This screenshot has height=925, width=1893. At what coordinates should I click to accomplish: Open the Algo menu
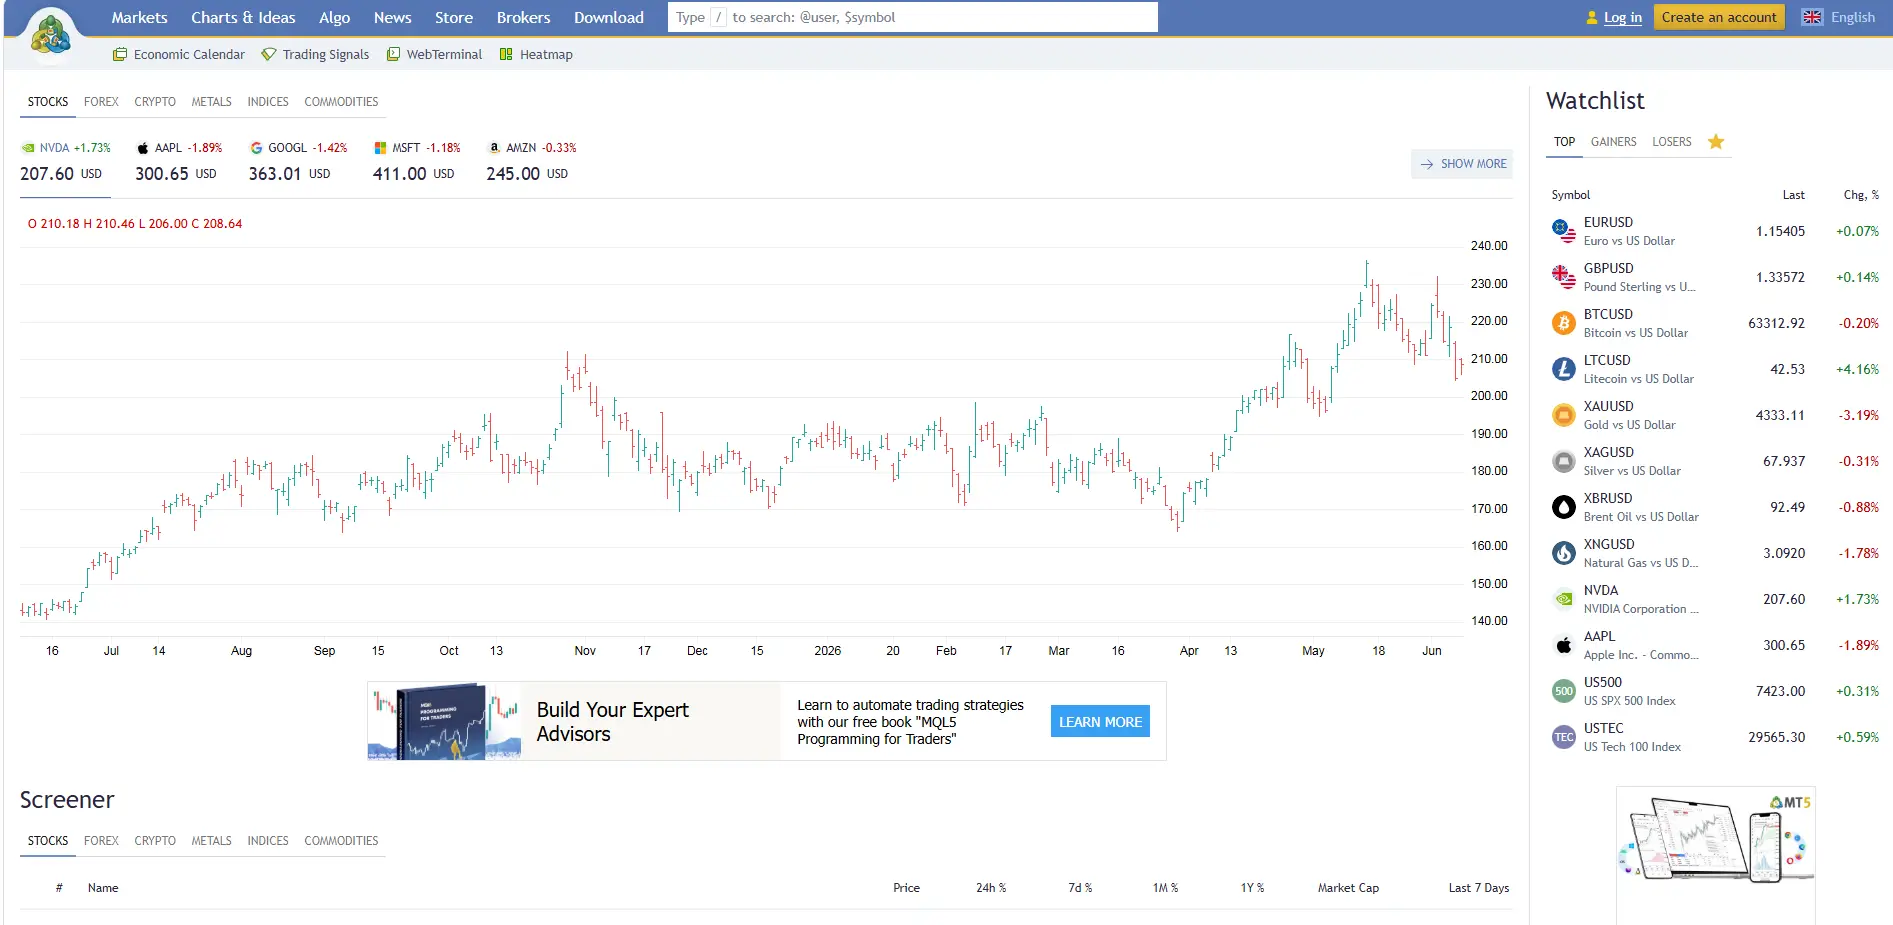(x=334, y=17)
